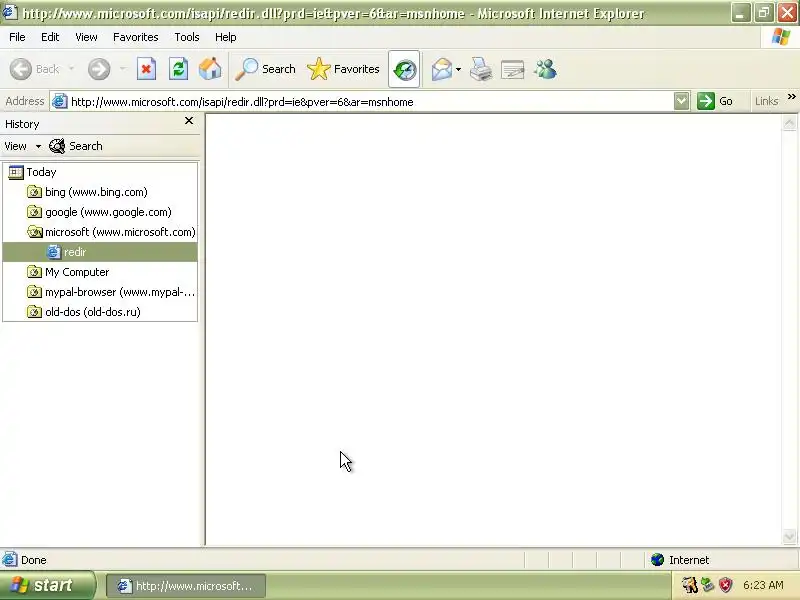Open the Tools menu

[x=187, y=37]
